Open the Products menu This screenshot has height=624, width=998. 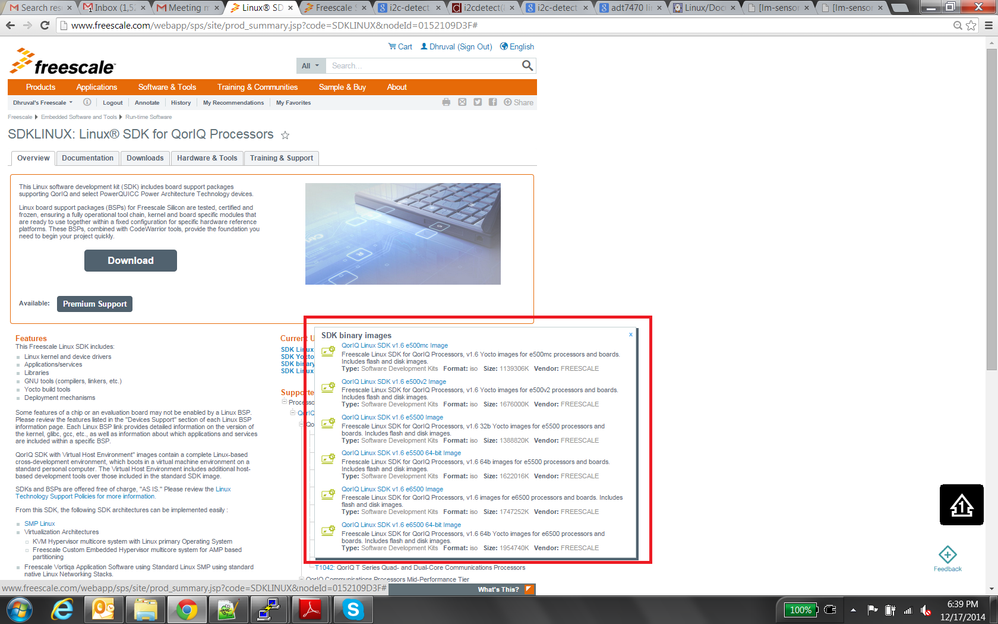pos(41,87)
